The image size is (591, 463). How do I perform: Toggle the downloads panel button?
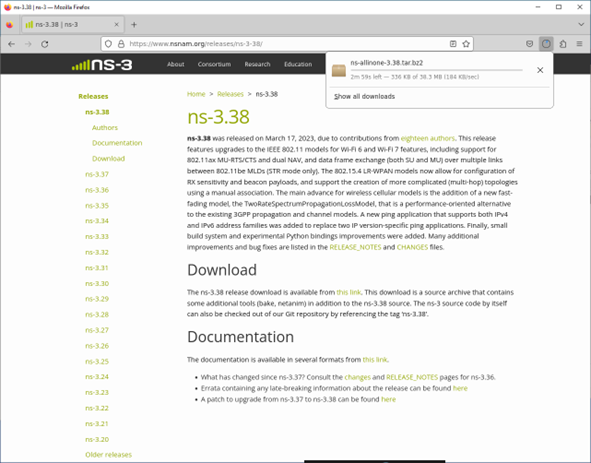[546, 44]
